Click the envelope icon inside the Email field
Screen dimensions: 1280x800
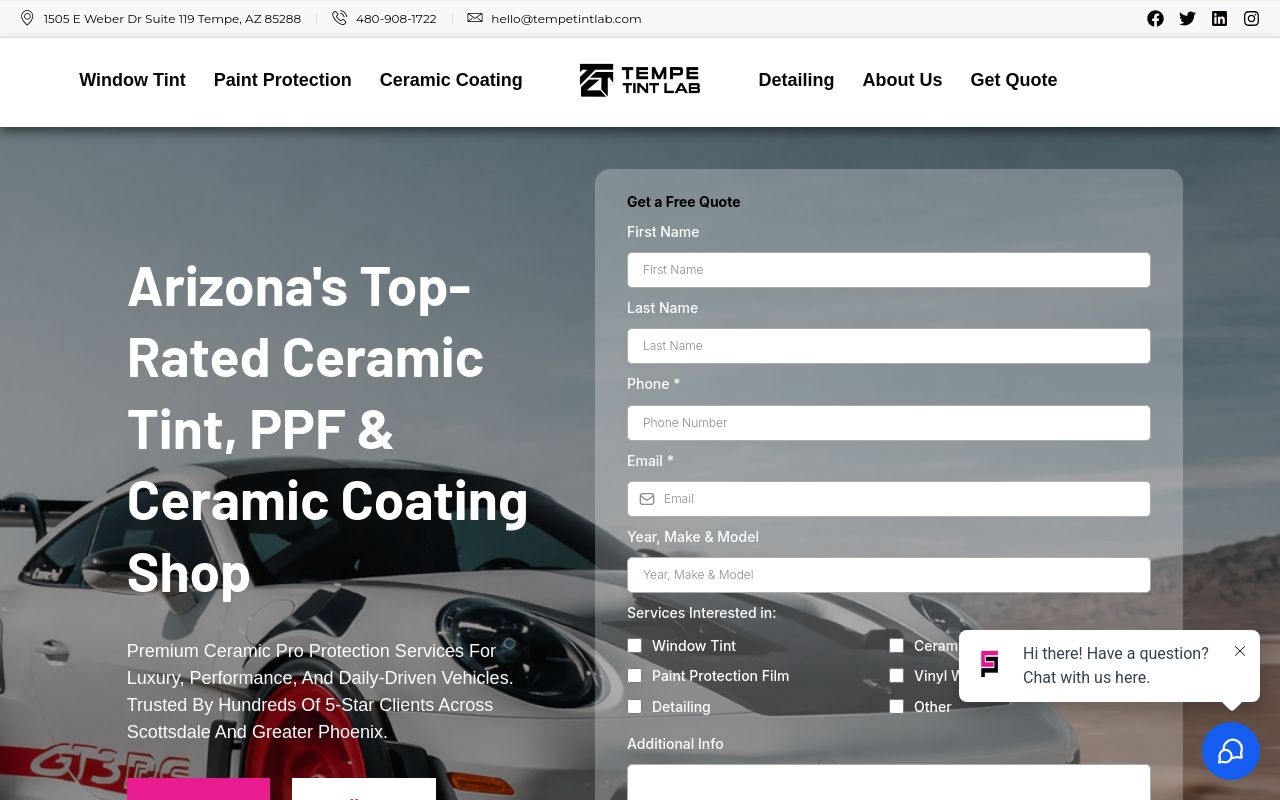(647, 499)
